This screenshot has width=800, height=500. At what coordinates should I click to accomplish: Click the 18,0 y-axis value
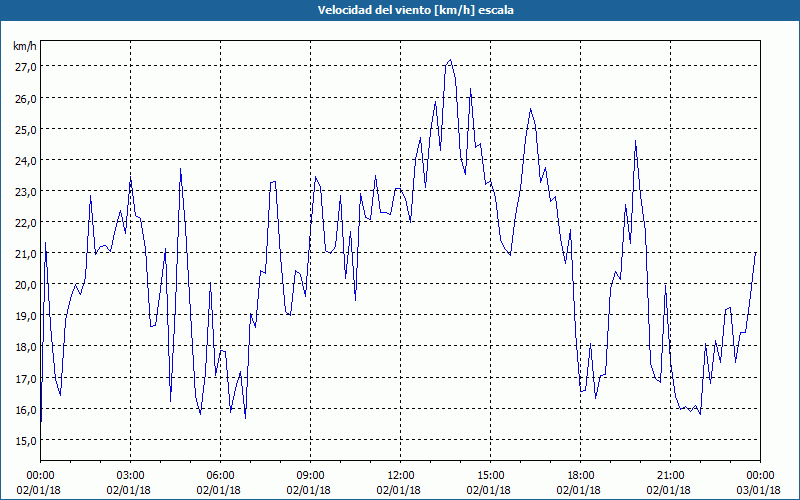(x=25, y=347)
